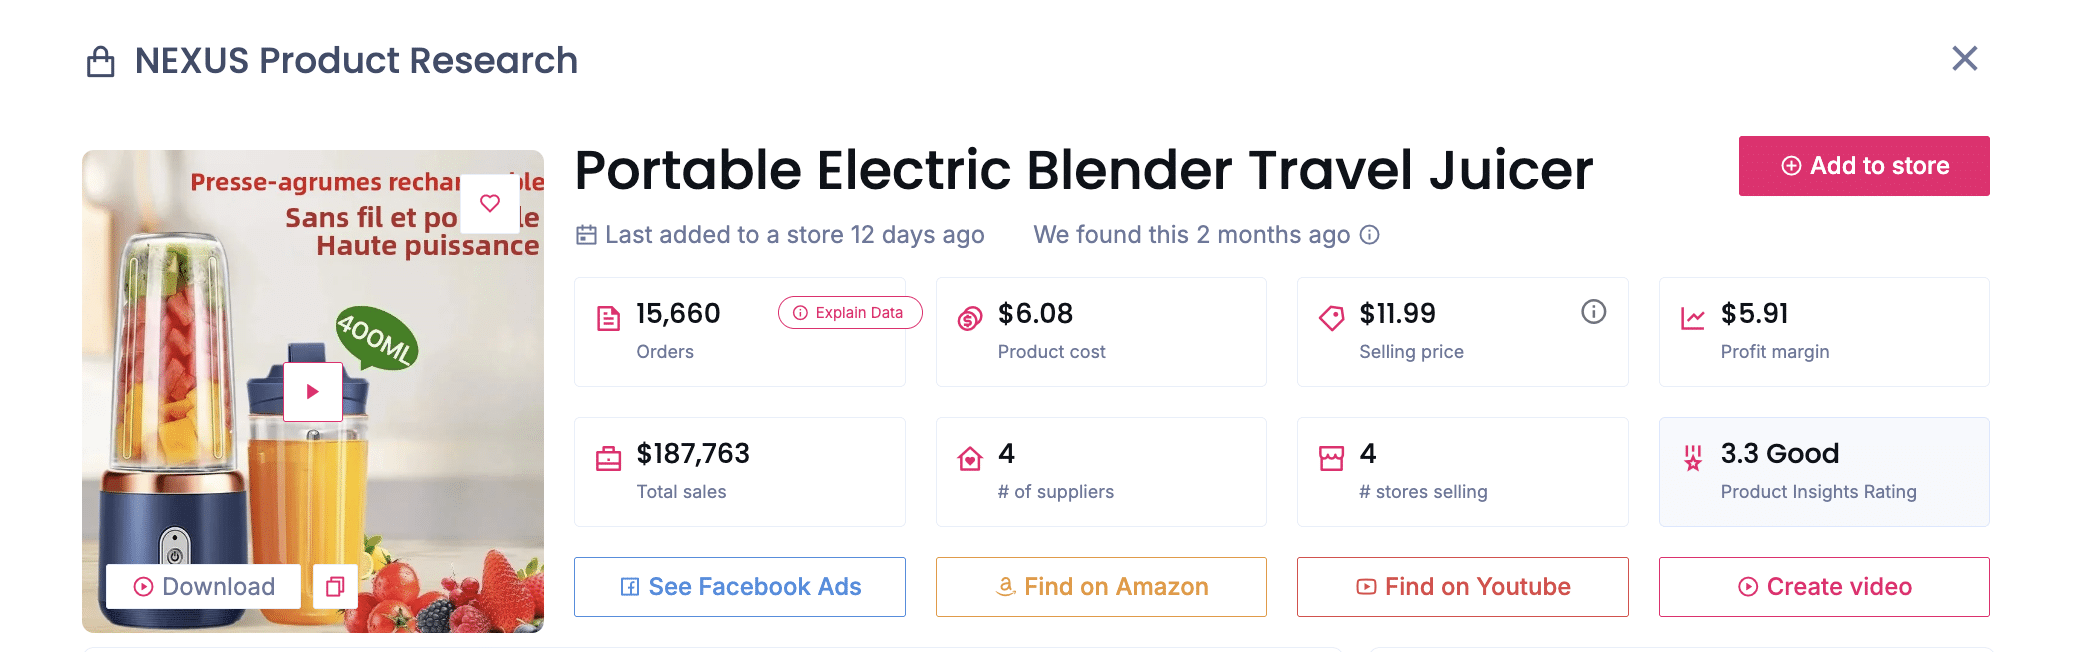Click the Profit margin chart icon
This screenshot has height=652, width=2074.
1694,315
